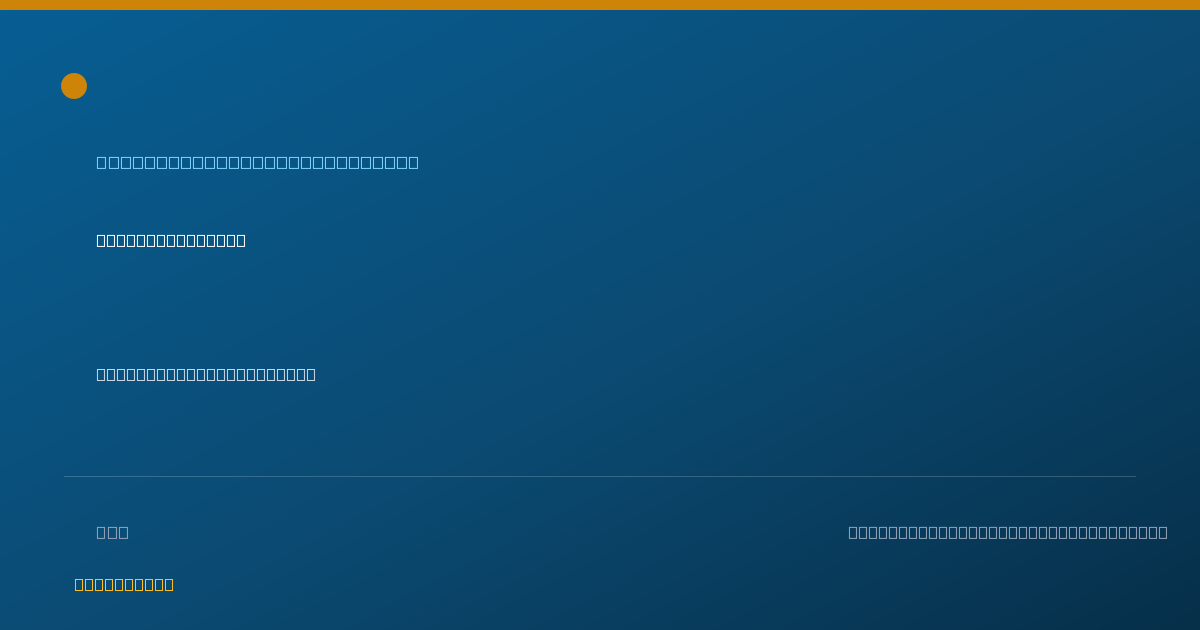Click the short gray footer label on left
This screenshot has width=1200, height=630.
113,532
